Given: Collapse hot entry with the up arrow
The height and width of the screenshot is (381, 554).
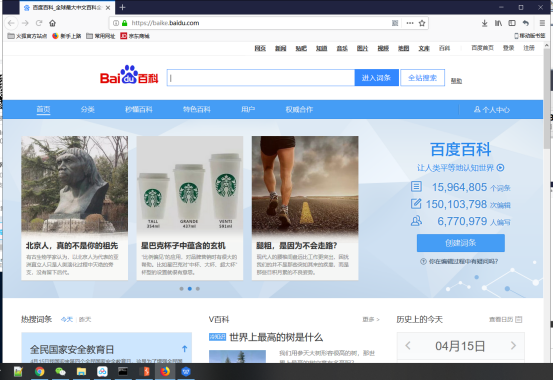Looking at the screenshot, I should [x=184, y=349].
